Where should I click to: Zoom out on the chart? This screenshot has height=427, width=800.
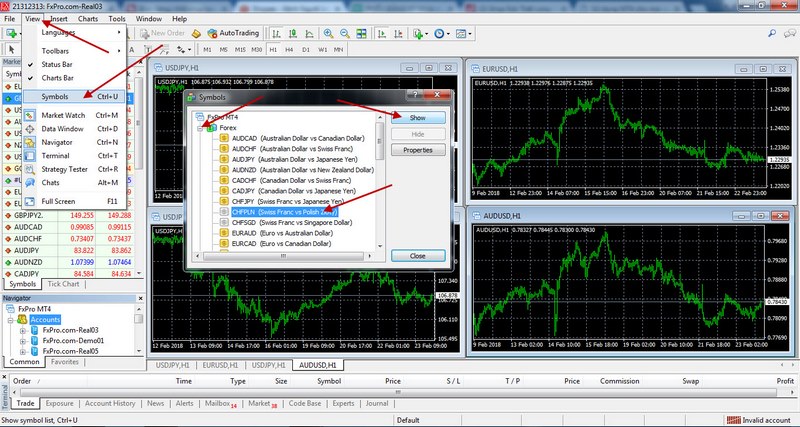point(345,33)
